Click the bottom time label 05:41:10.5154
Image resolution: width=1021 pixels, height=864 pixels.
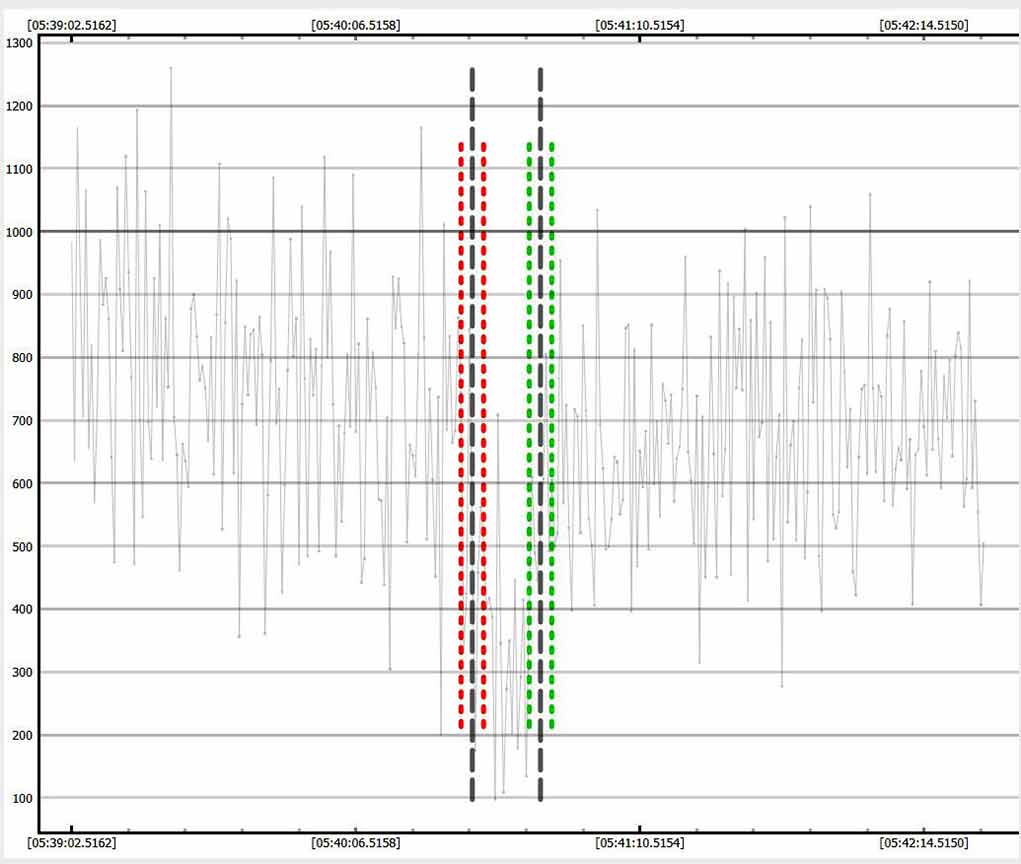639,843
